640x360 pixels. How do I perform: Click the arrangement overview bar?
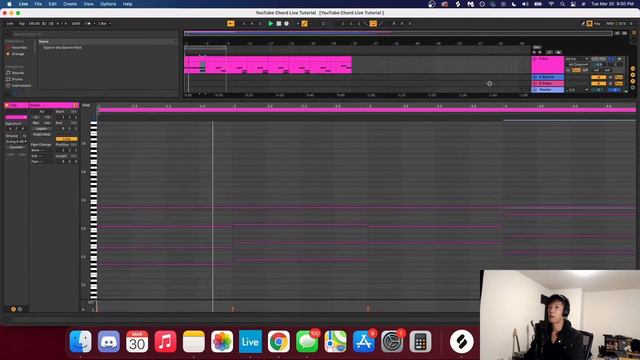point(398,33)
